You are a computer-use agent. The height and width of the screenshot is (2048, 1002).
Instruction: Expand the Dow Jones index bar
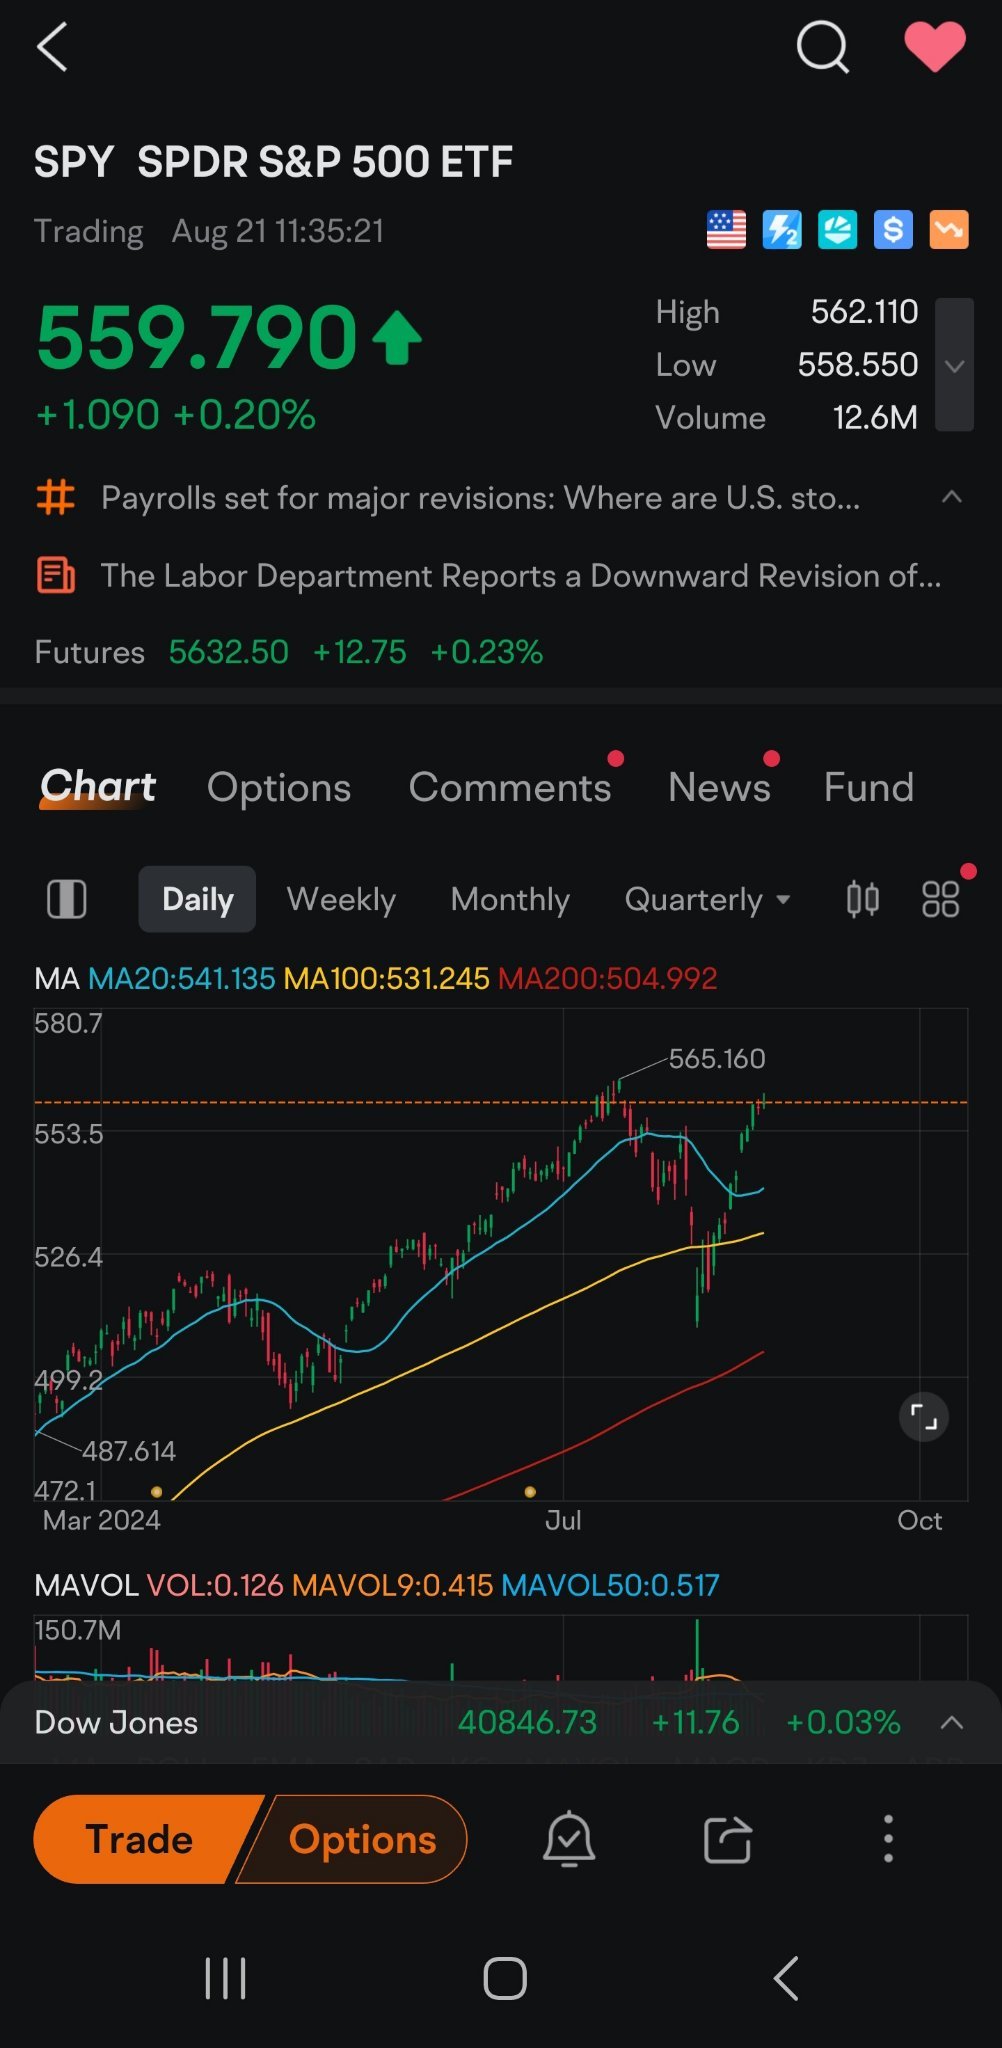(x=952, y=1722)
